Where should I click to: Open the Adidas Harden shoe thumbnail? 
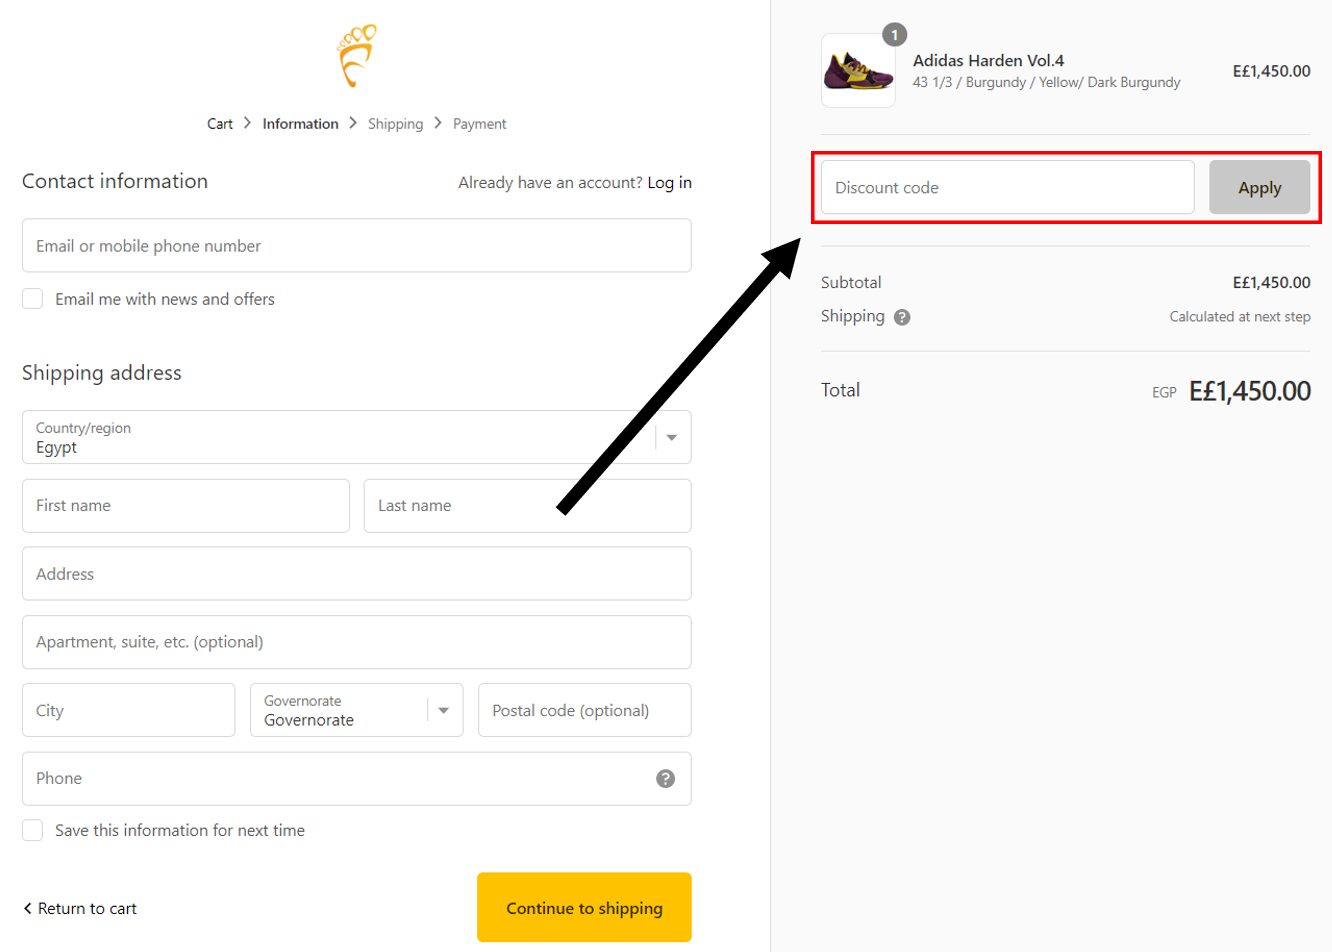pos(858,71)
